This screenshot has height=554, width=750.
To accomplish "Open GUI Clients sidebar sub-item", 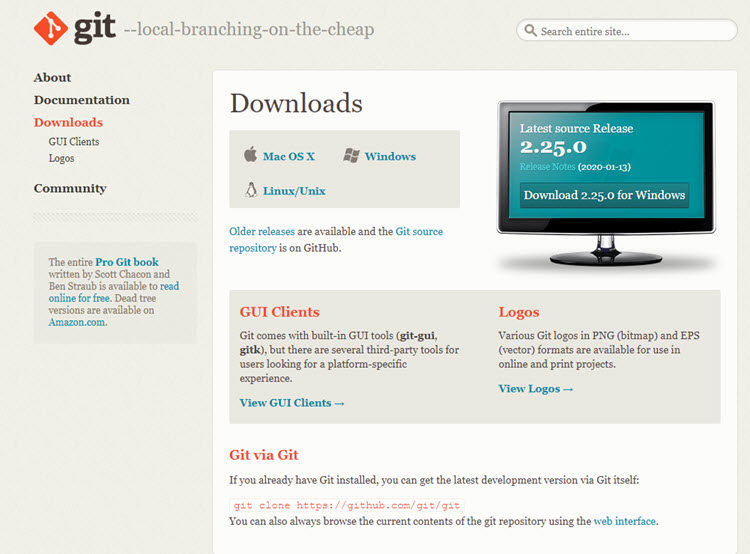I will pos(74,142).
